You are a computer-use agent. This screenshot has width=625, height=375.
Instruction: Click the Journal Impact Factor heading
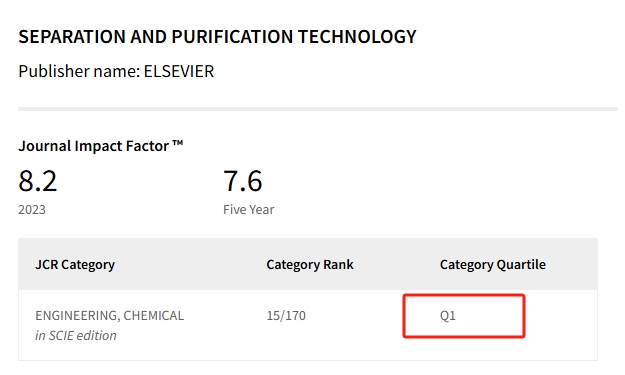(x=101, y=146)
